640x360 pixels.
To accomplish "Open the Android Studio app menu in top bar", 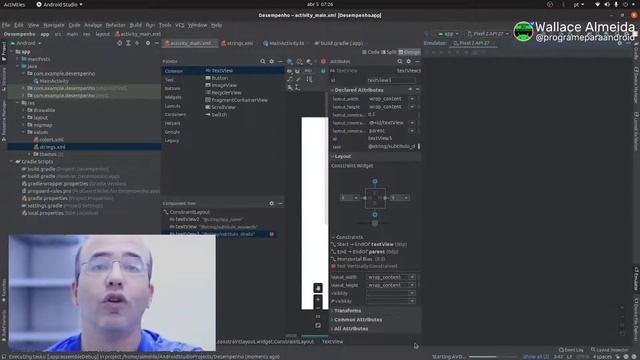I will [59, 4].
